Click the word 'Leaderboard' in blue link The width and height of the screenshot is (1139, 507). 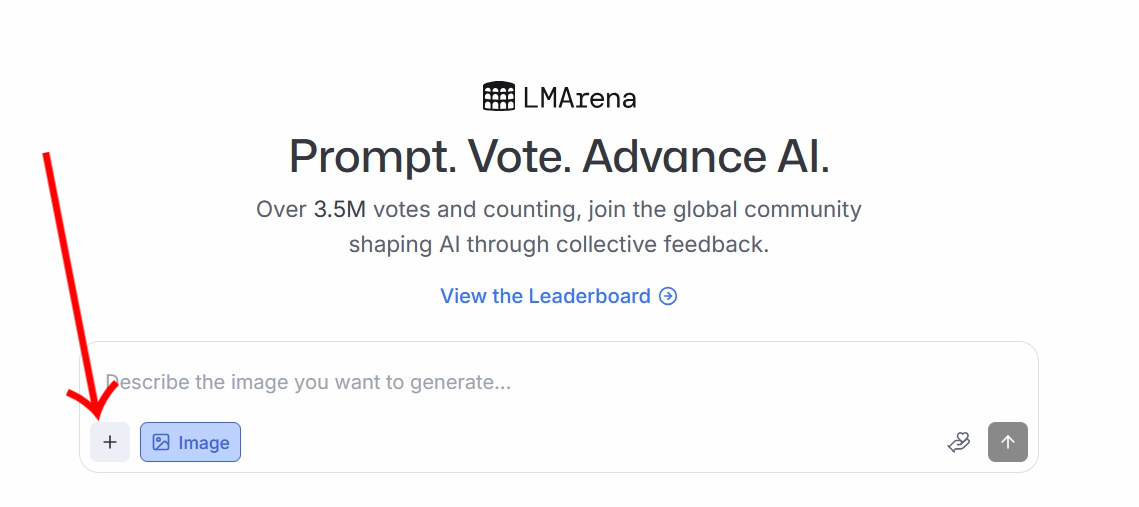[589, 296]
